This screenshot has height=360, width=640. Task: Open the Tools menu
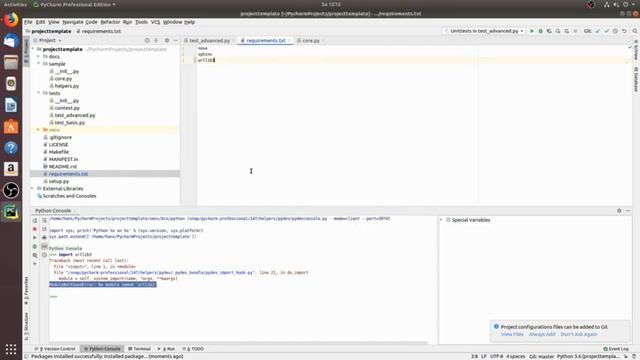tap(141, 22)
